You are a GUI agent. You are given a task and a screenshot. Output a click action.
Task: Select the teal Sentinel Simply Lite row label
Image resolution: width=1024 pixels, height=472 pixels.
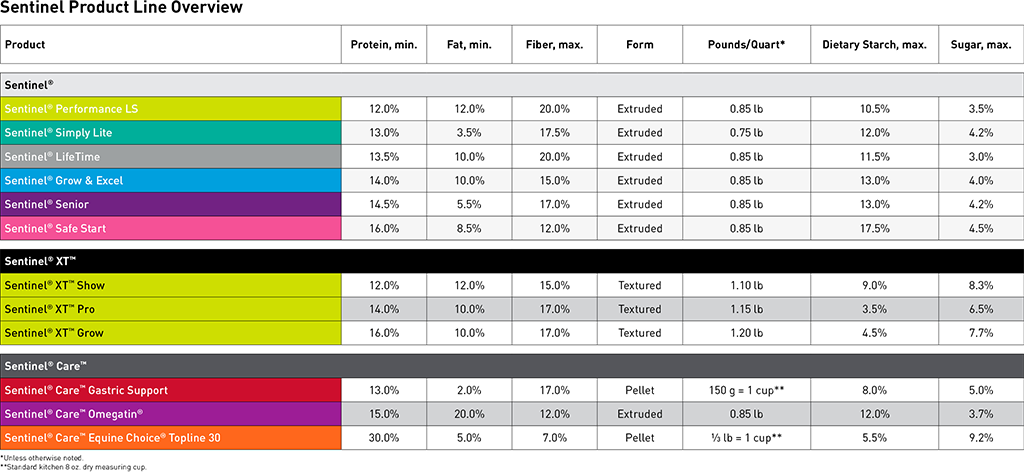(171, 132)
